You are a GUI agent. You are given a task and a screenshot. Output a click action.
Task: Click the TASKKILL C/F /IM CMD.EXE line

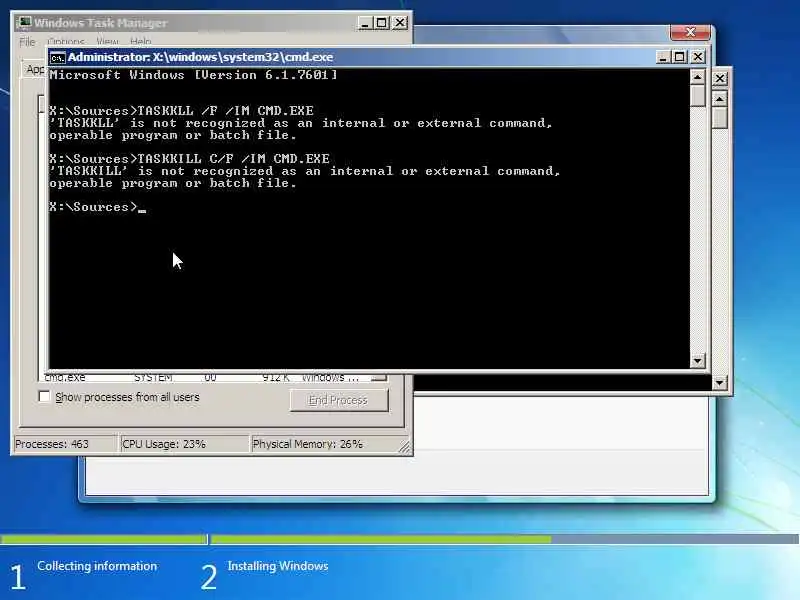click(189, 159)
